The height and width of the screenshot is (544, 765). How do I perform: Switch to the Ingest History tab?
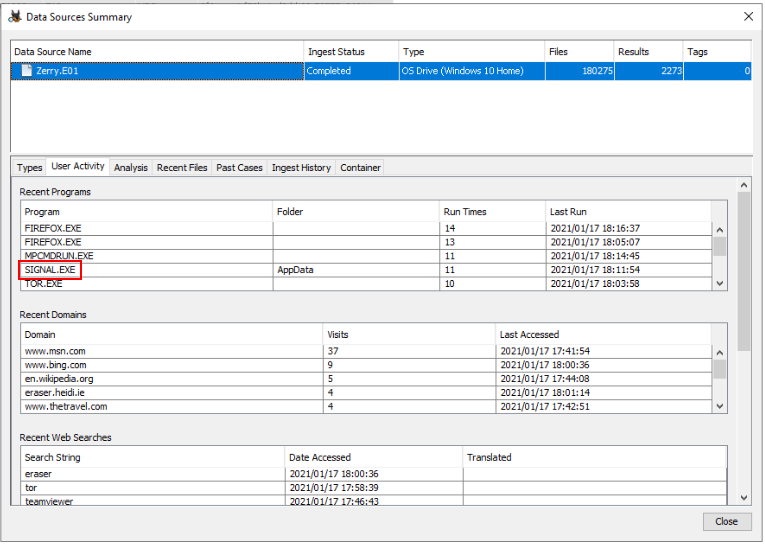point(301,167)
